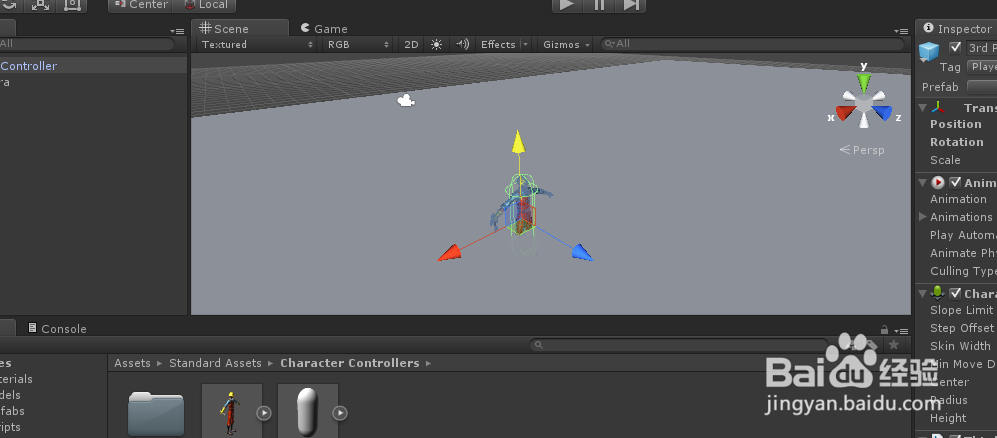Click the Pause playback button
This screenshot has height=438, width=997.
click(599, 4)
